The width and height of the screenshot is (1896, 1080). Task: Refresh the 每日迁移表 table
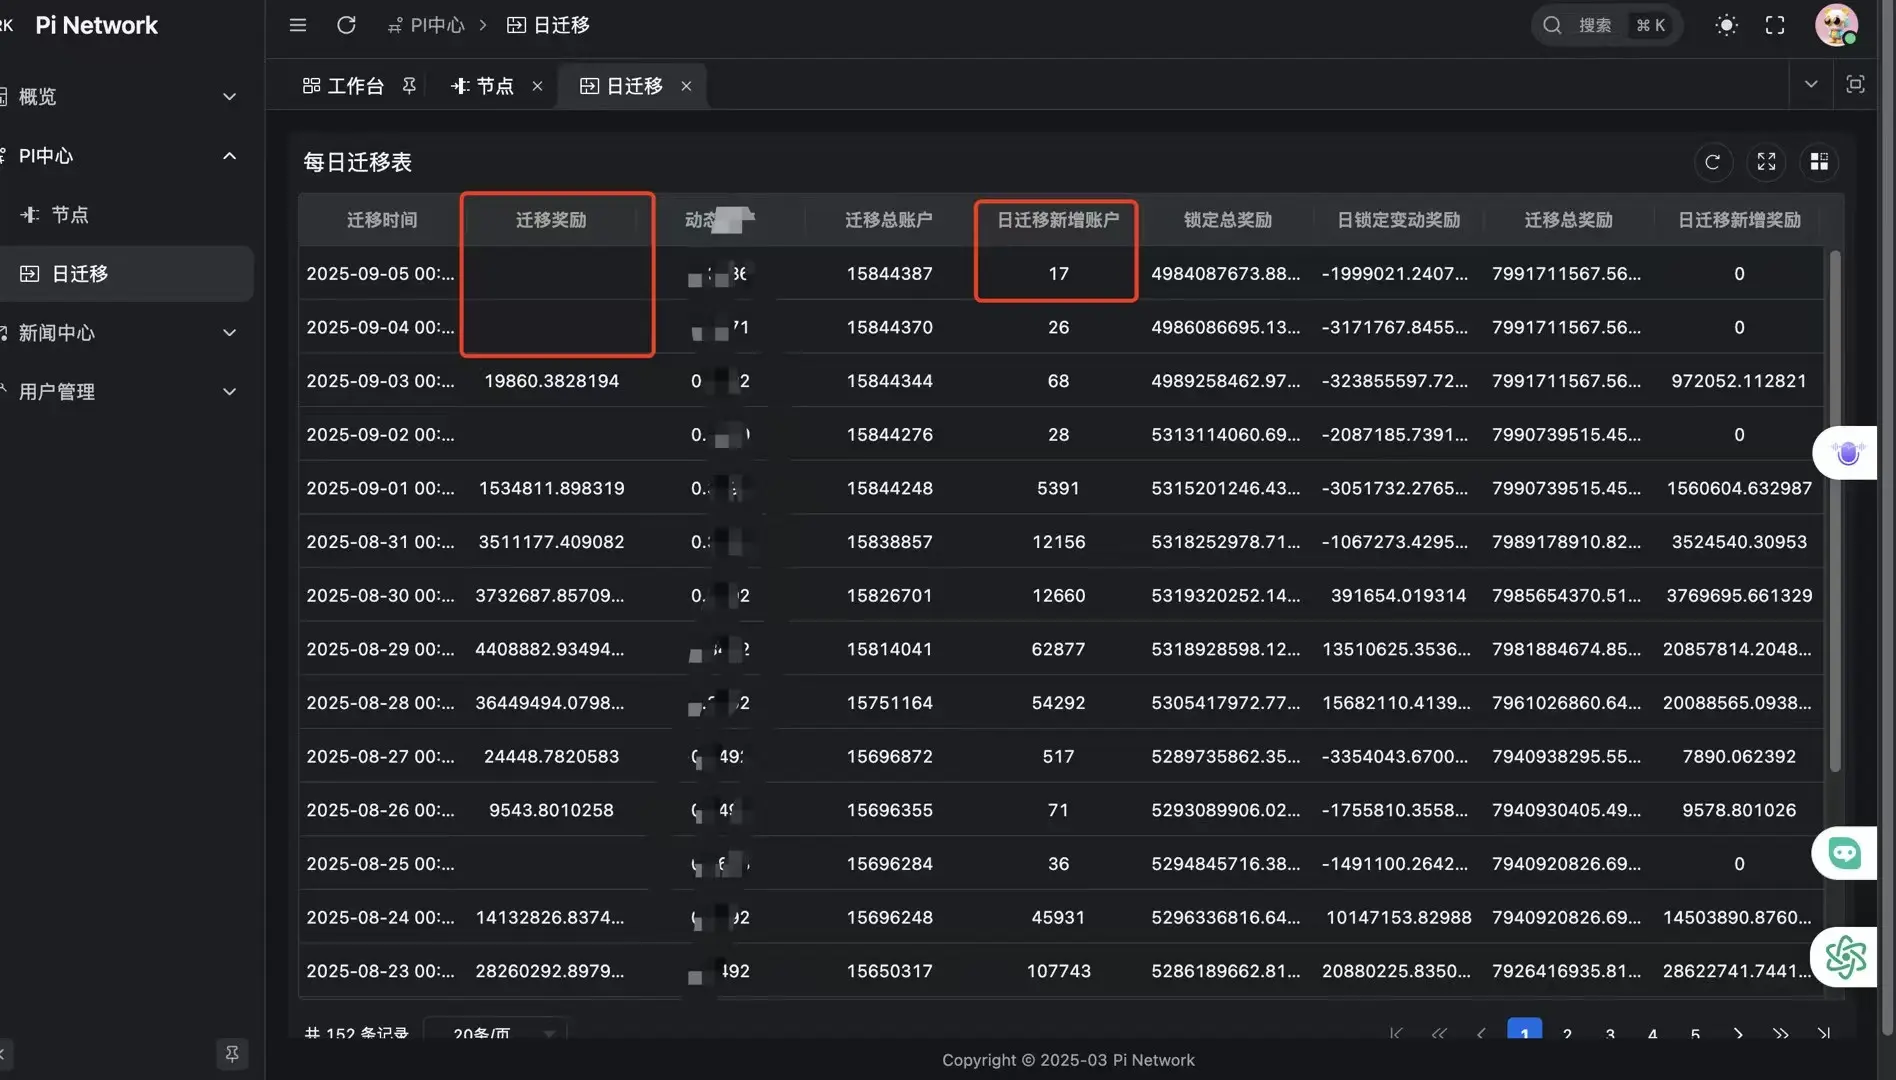point(1712,162)
